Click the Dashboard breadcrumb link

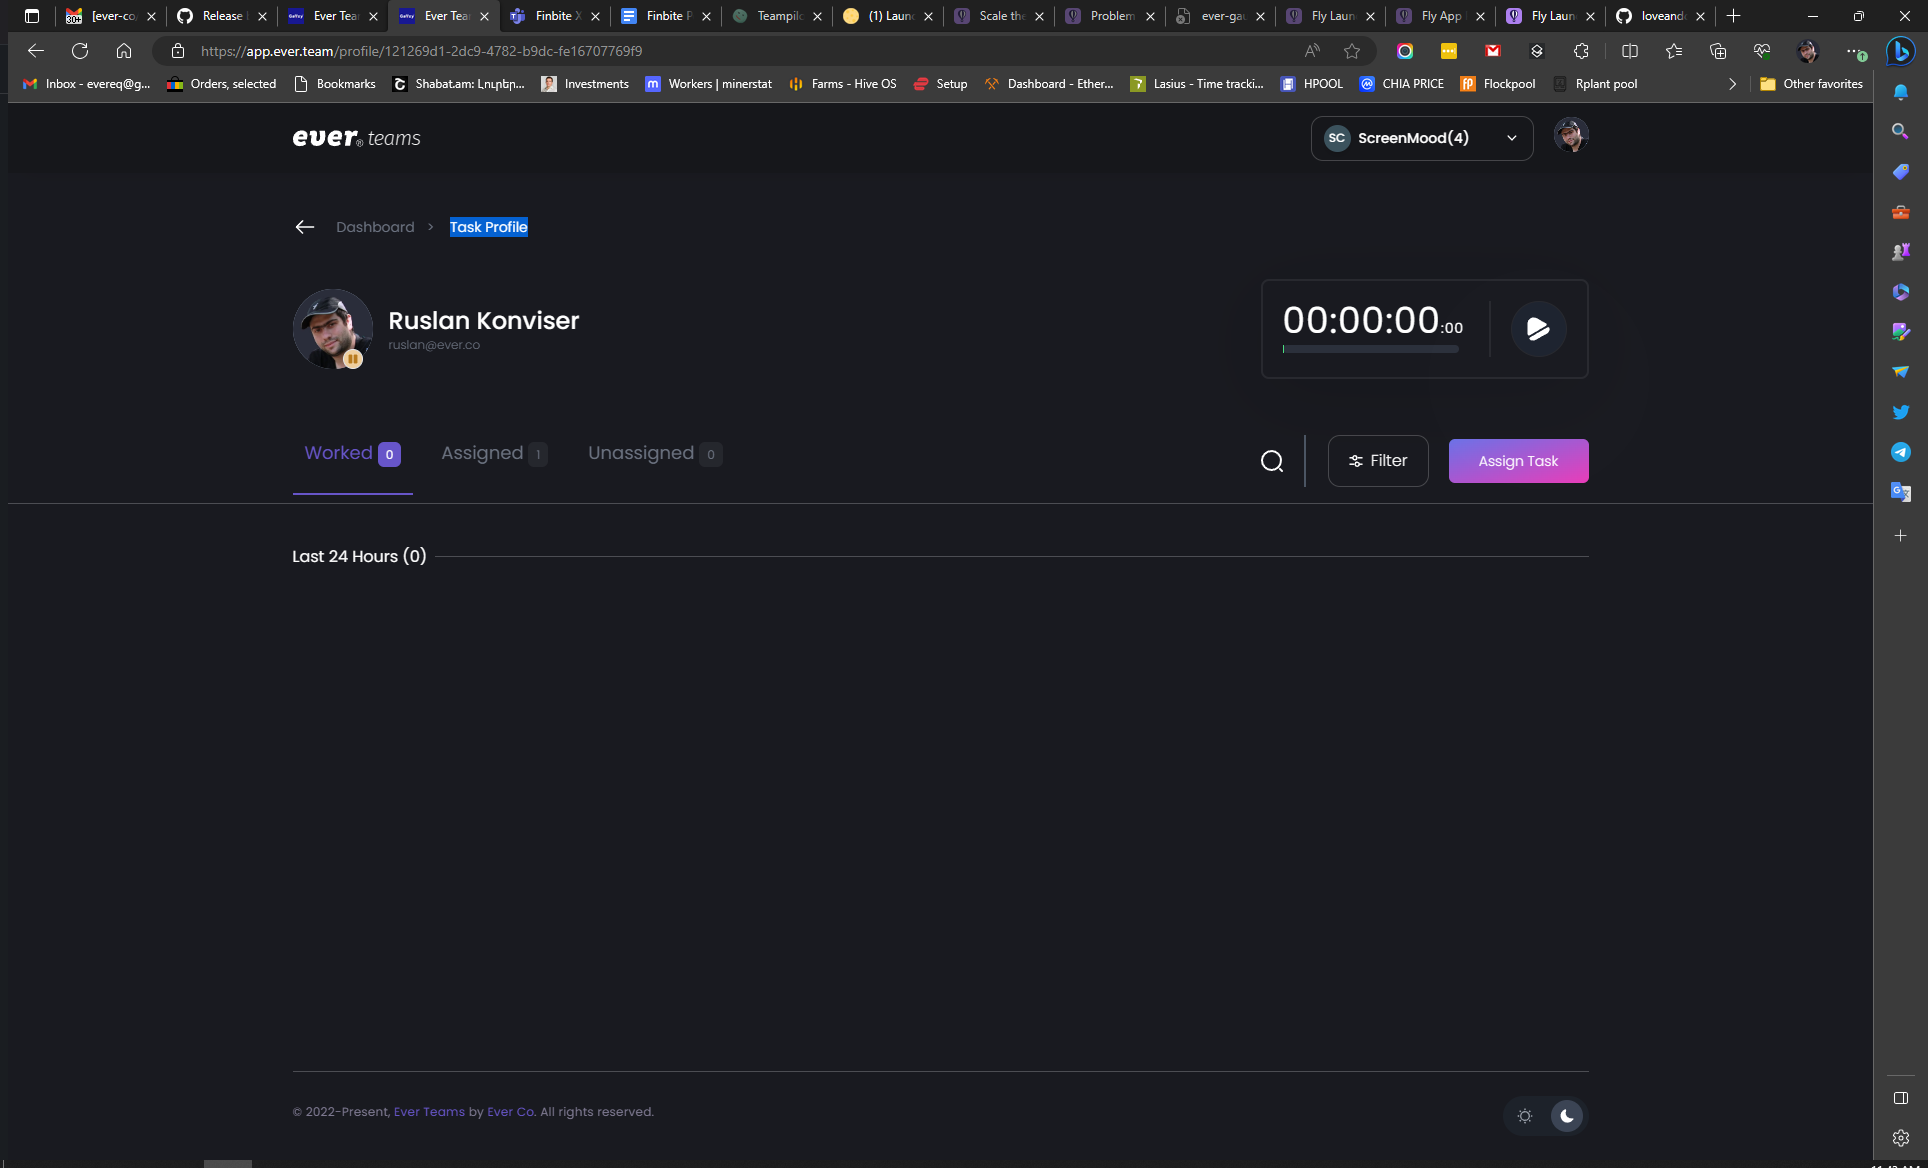375,227
